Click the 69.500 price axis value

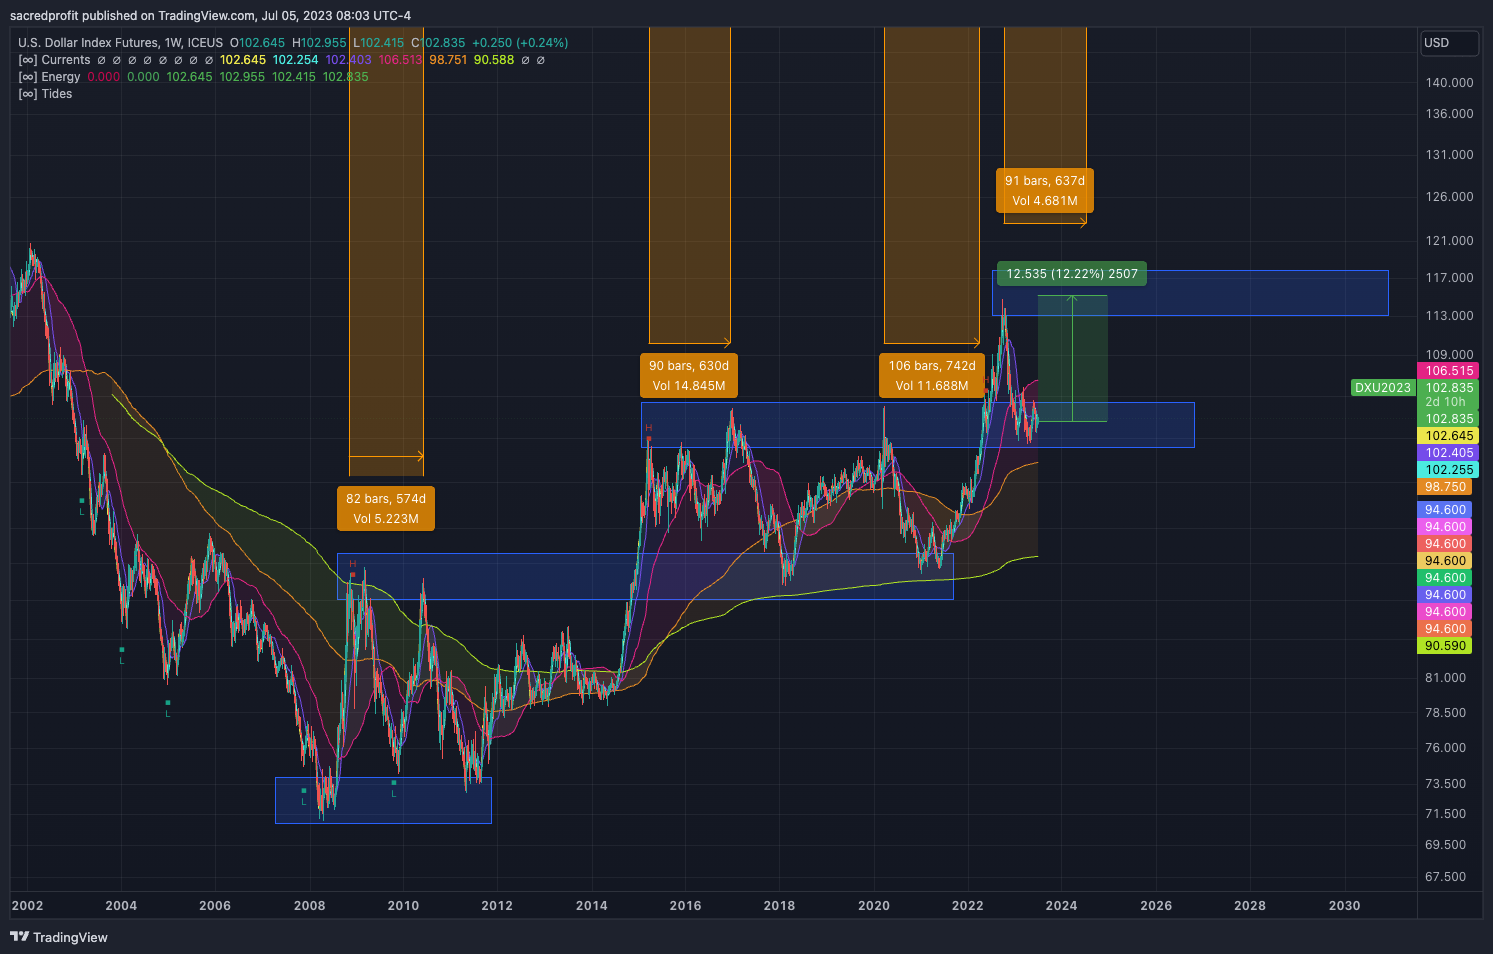tap(1446, 845)
